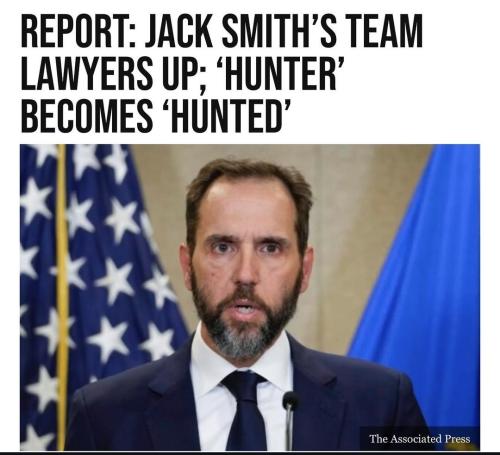The width and height of the screenshot is (500, 455).
Task: Select the 'HUNTED' word in headline
Action: (x=226, y=116)
